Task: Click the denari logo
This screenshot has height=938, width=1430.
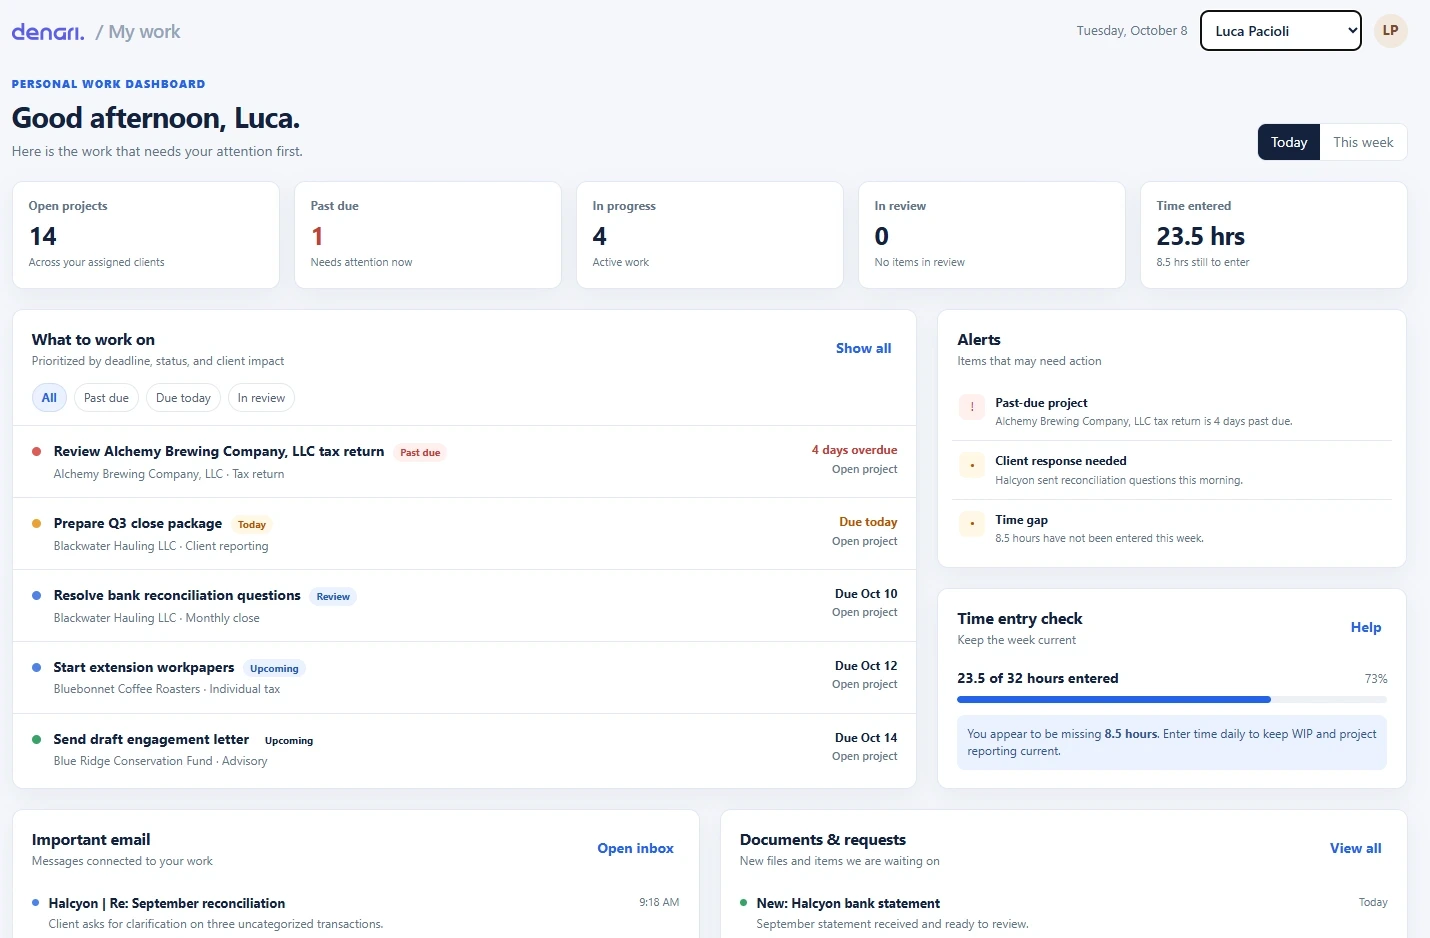Action: pyautogui.click(x=48, y=32)
